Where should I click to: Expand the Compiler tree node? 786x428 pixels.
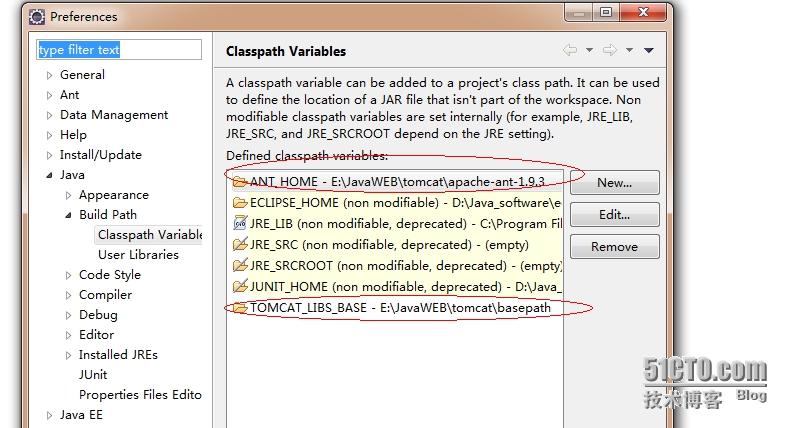coord(68,295)
